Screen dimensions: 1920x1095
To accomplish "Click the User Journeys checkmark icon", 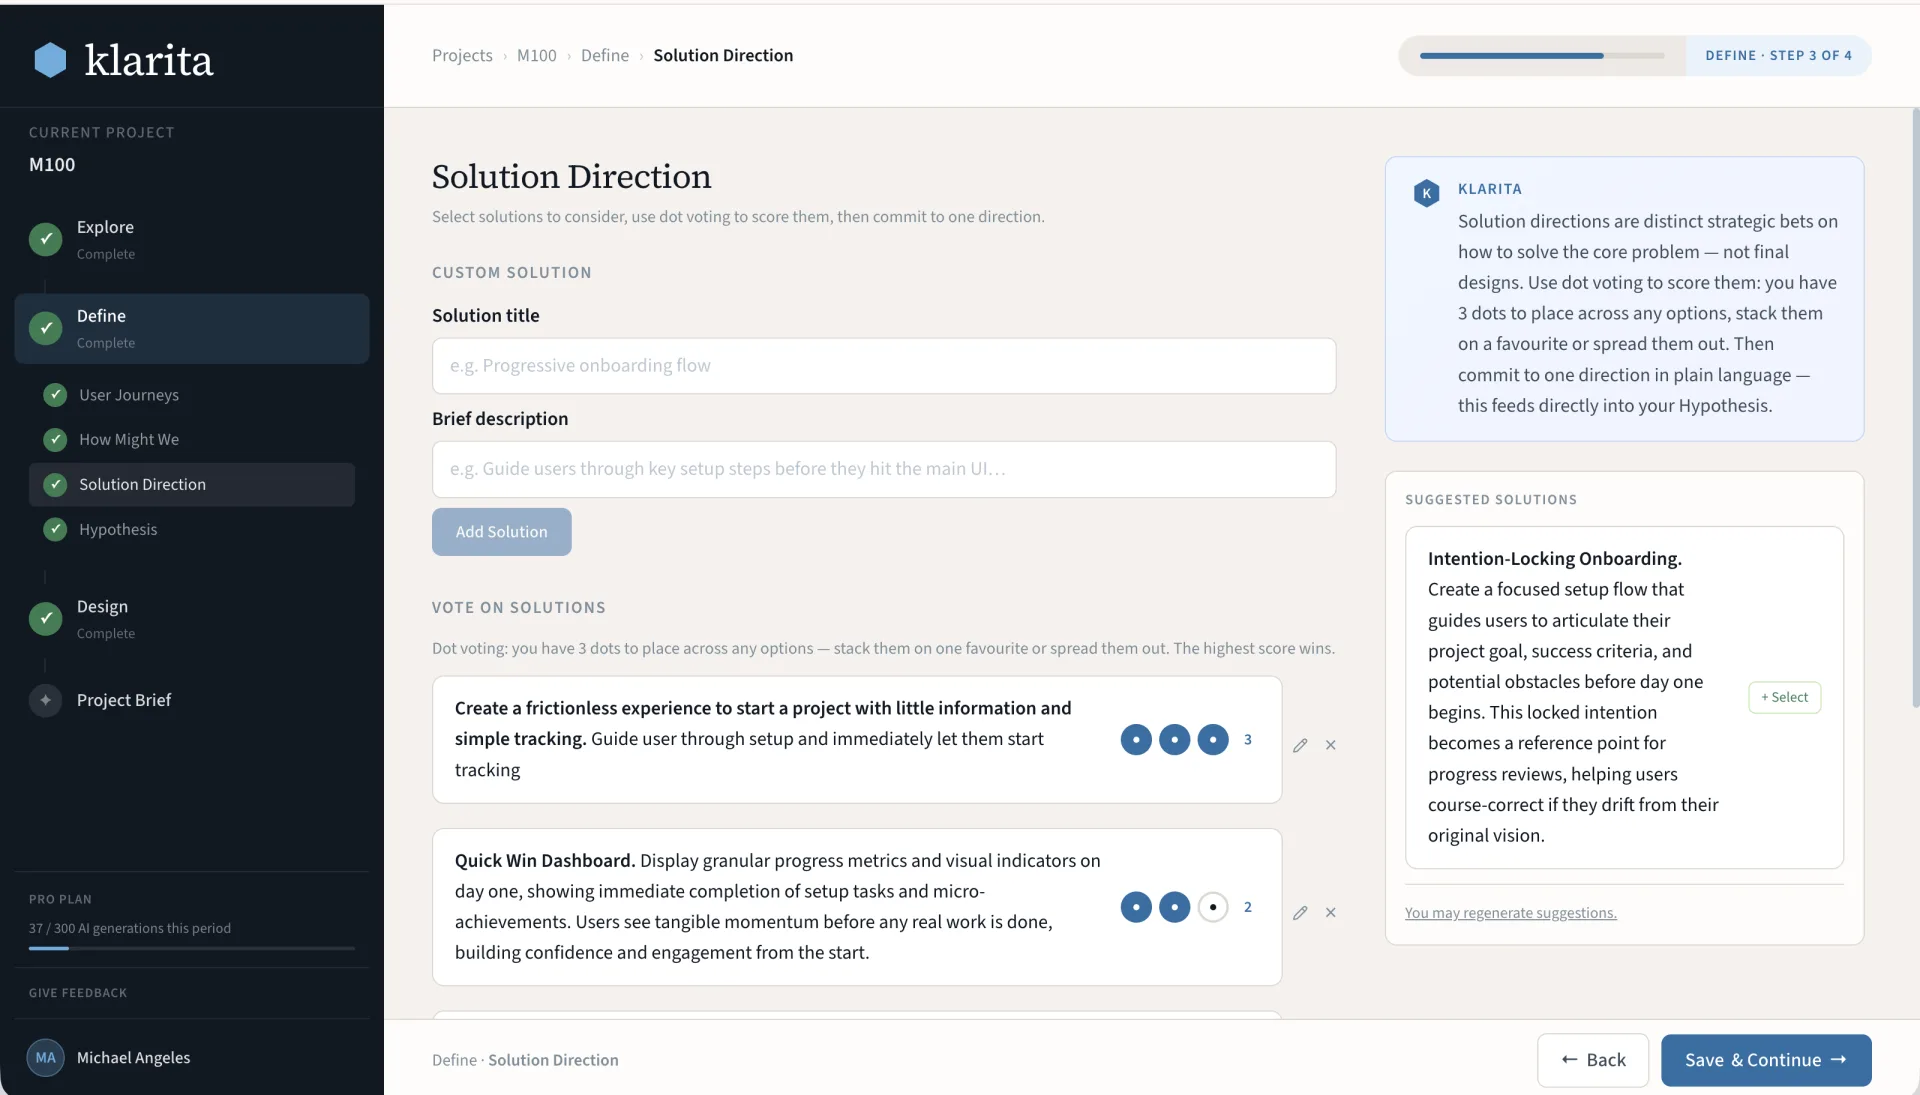I will 56,395.
